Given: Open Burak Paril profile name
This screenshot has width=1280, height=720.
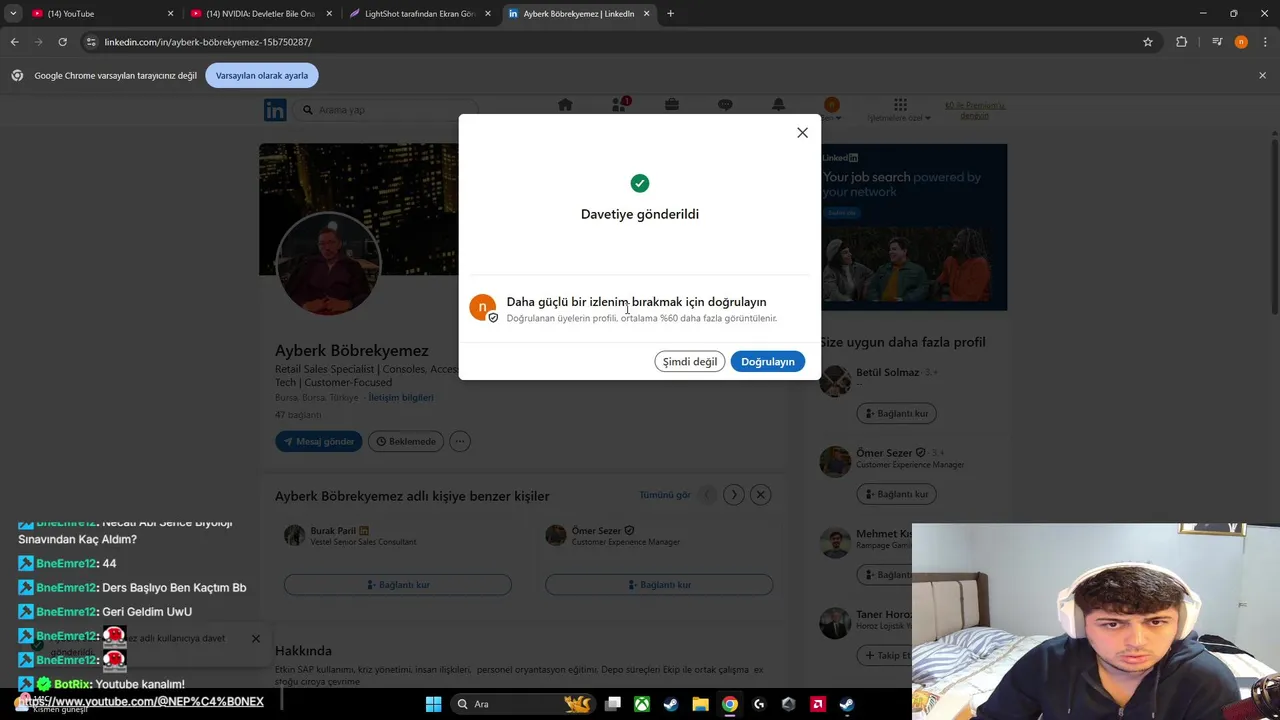Looking at the screenshot, I should tap(333, 531).
